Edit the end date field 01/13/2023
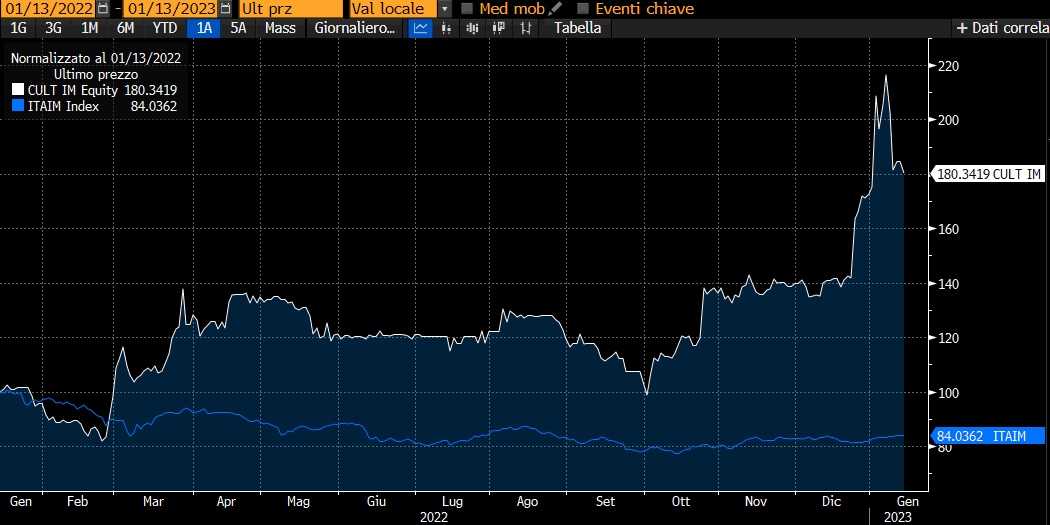This screenshot has height=525, width=1050. tap(172, 9)
